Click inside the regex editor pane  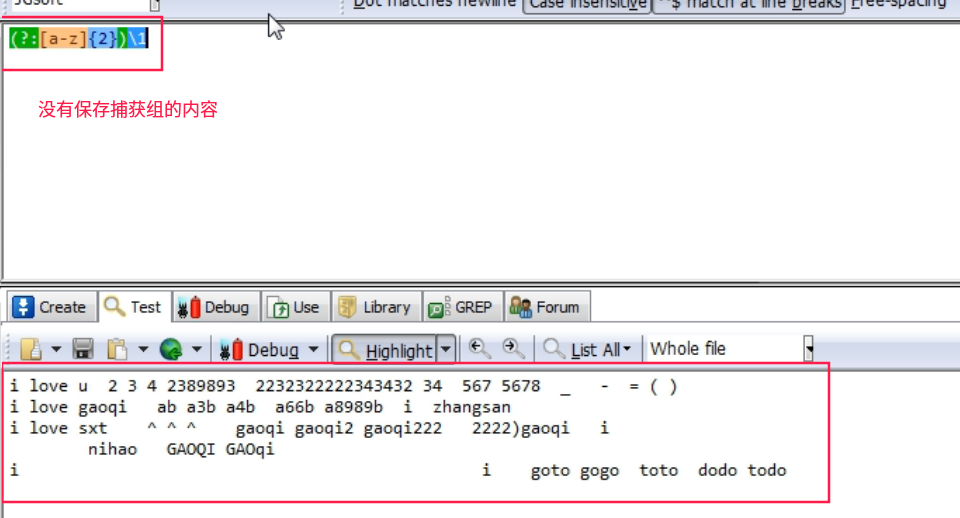(x=480, y=153)
